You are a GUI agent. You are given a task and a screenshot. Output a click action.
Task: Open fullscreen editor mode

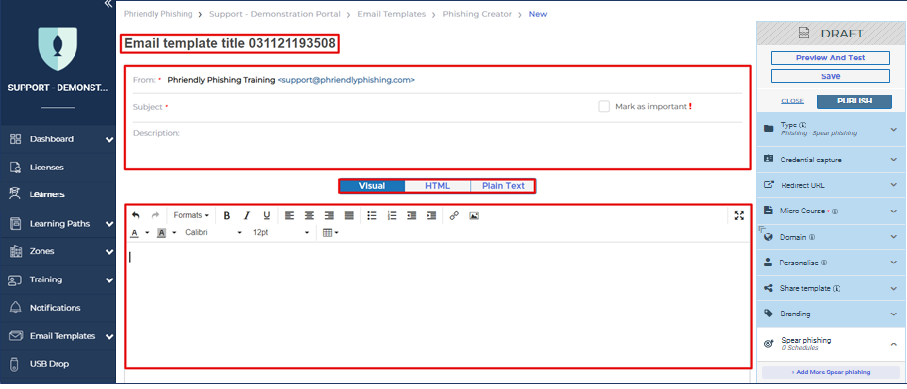coord(739,215)
